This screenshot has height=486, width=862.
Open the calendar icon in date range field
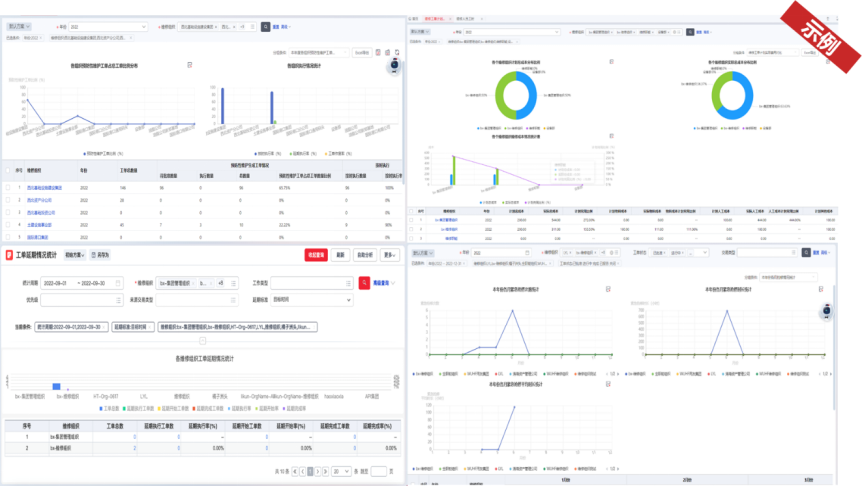[118, 283]
